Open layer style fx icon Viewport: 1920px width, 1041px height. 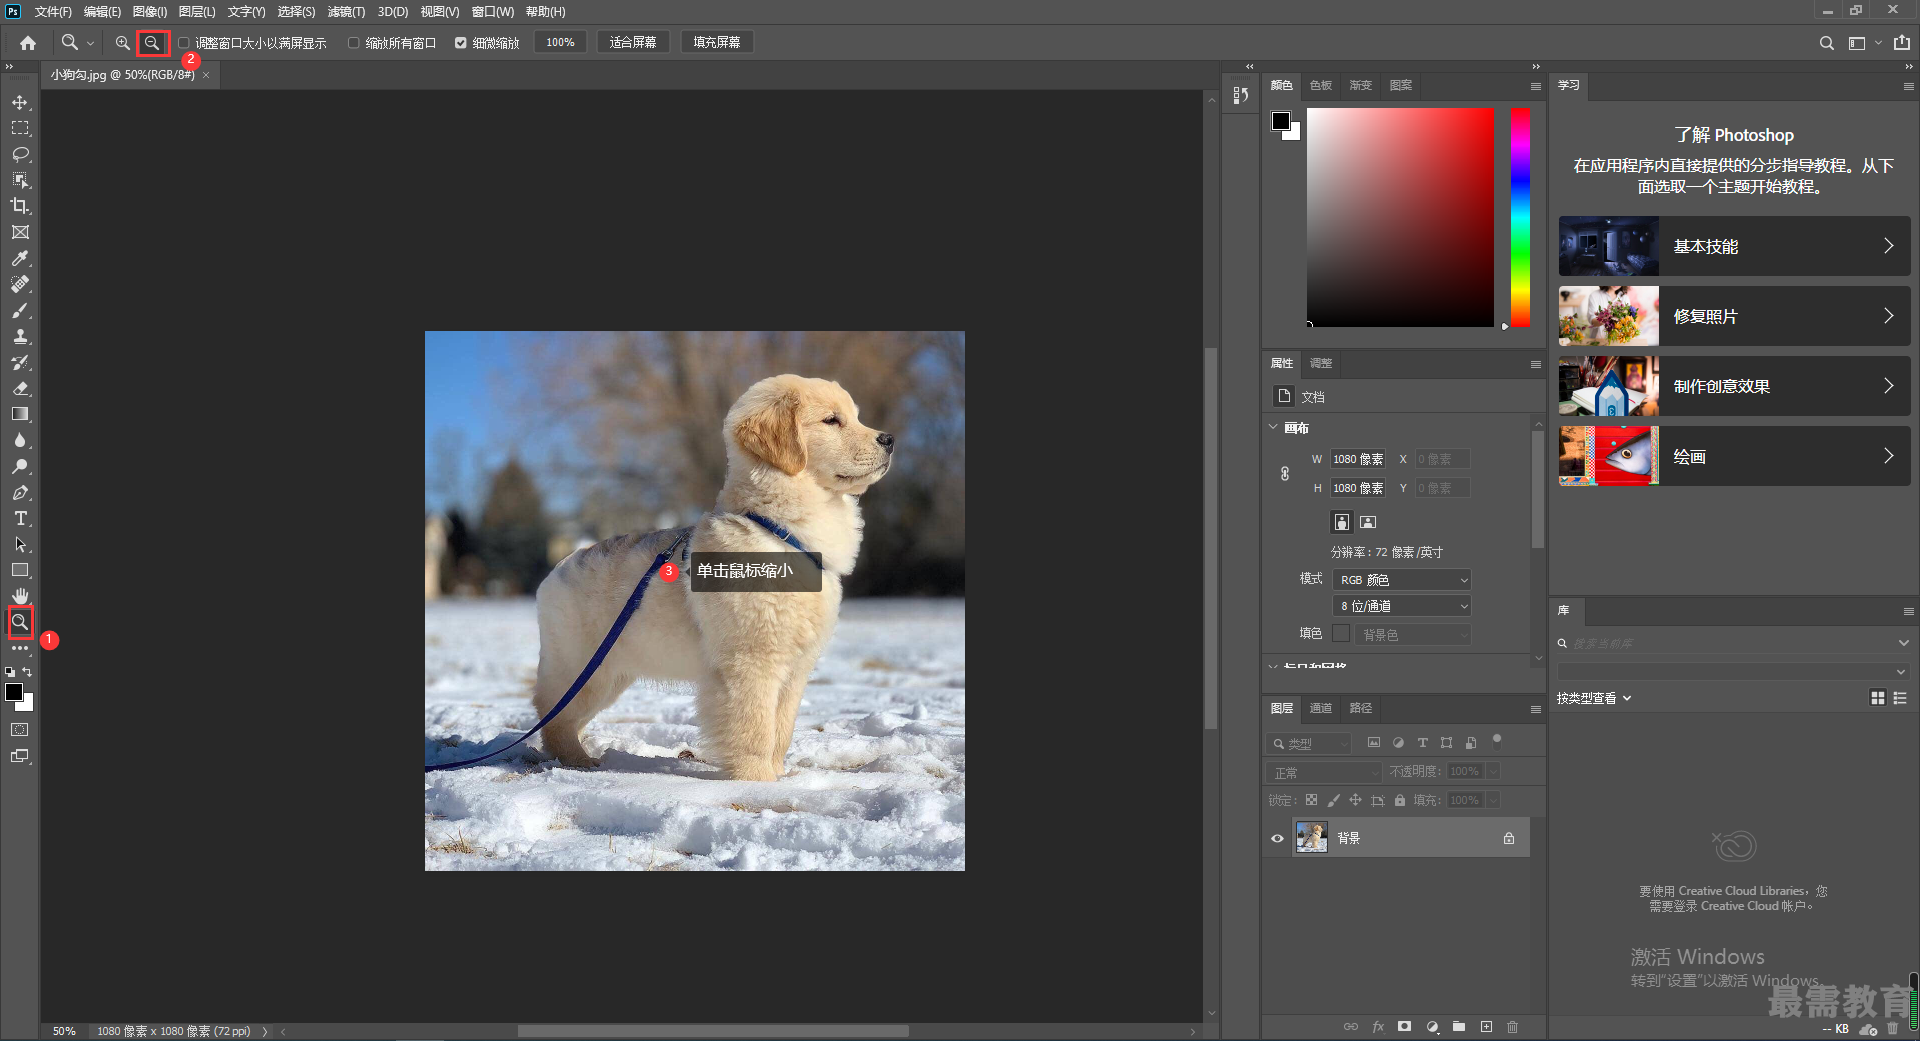pyautogui.click(x=1378, y=1027)
